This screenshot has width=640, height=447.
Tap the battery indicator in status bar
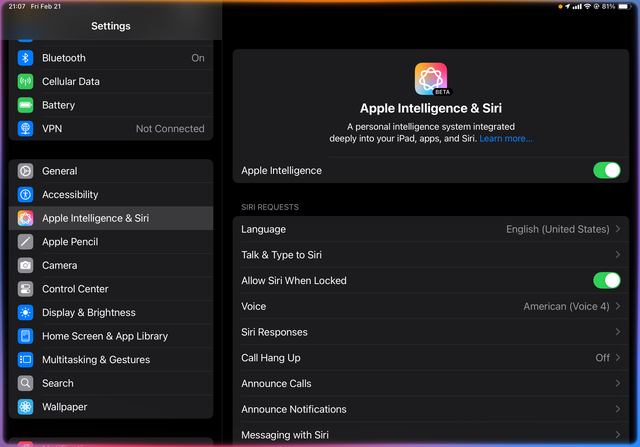pyautogui.click(x=624, y=7)
